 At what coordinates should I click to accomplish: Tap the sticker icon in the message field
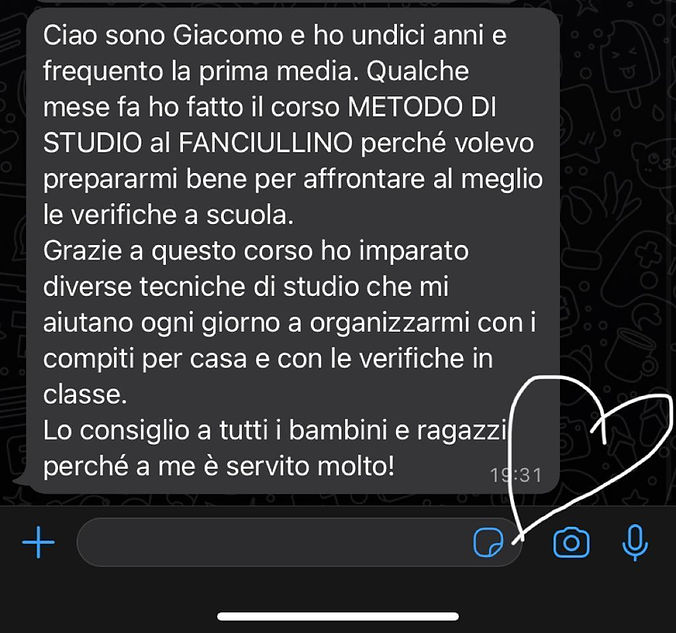click(488, 542)
